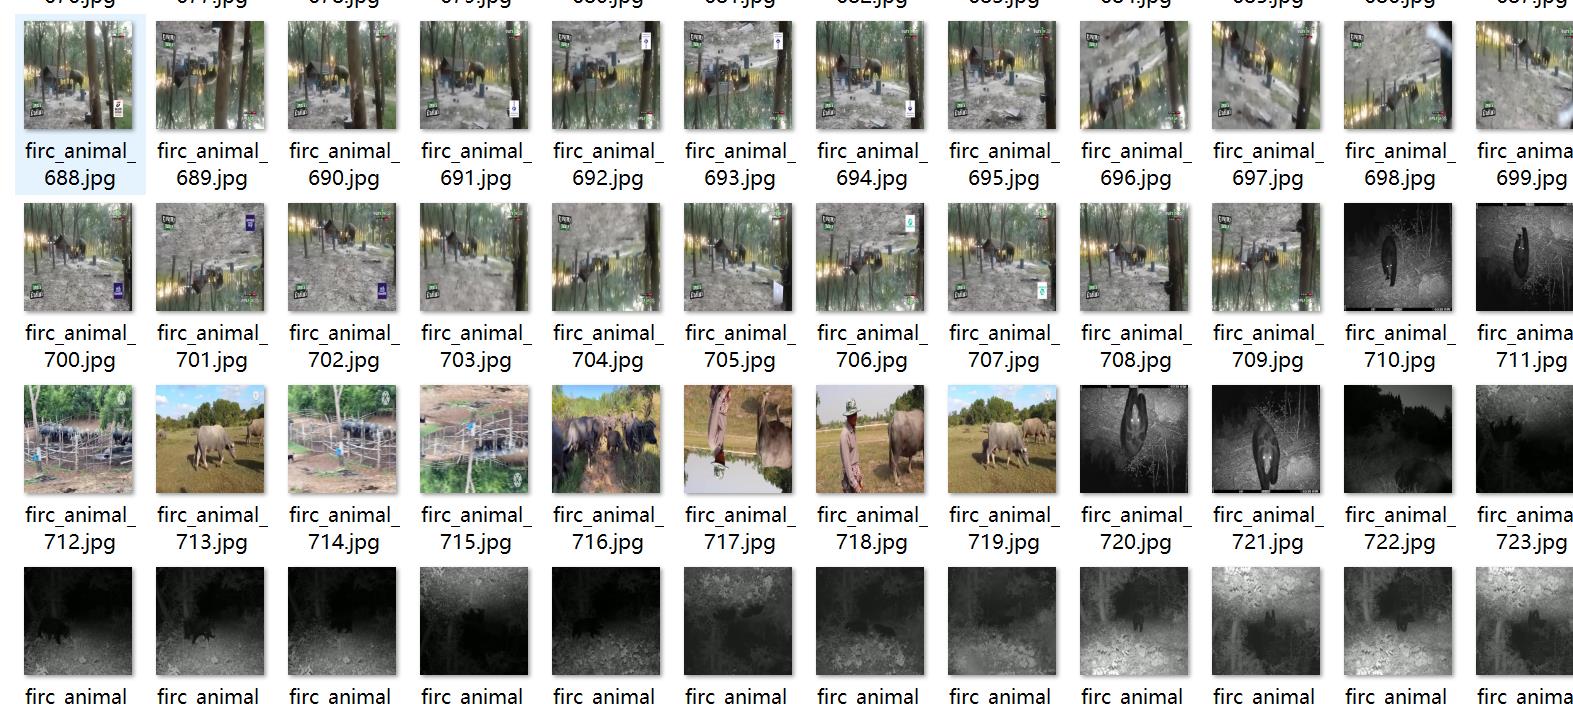
Task: Click the firc_animal_713.jpg grazing buffalo thumbnail
Action: tap(210, 439)
